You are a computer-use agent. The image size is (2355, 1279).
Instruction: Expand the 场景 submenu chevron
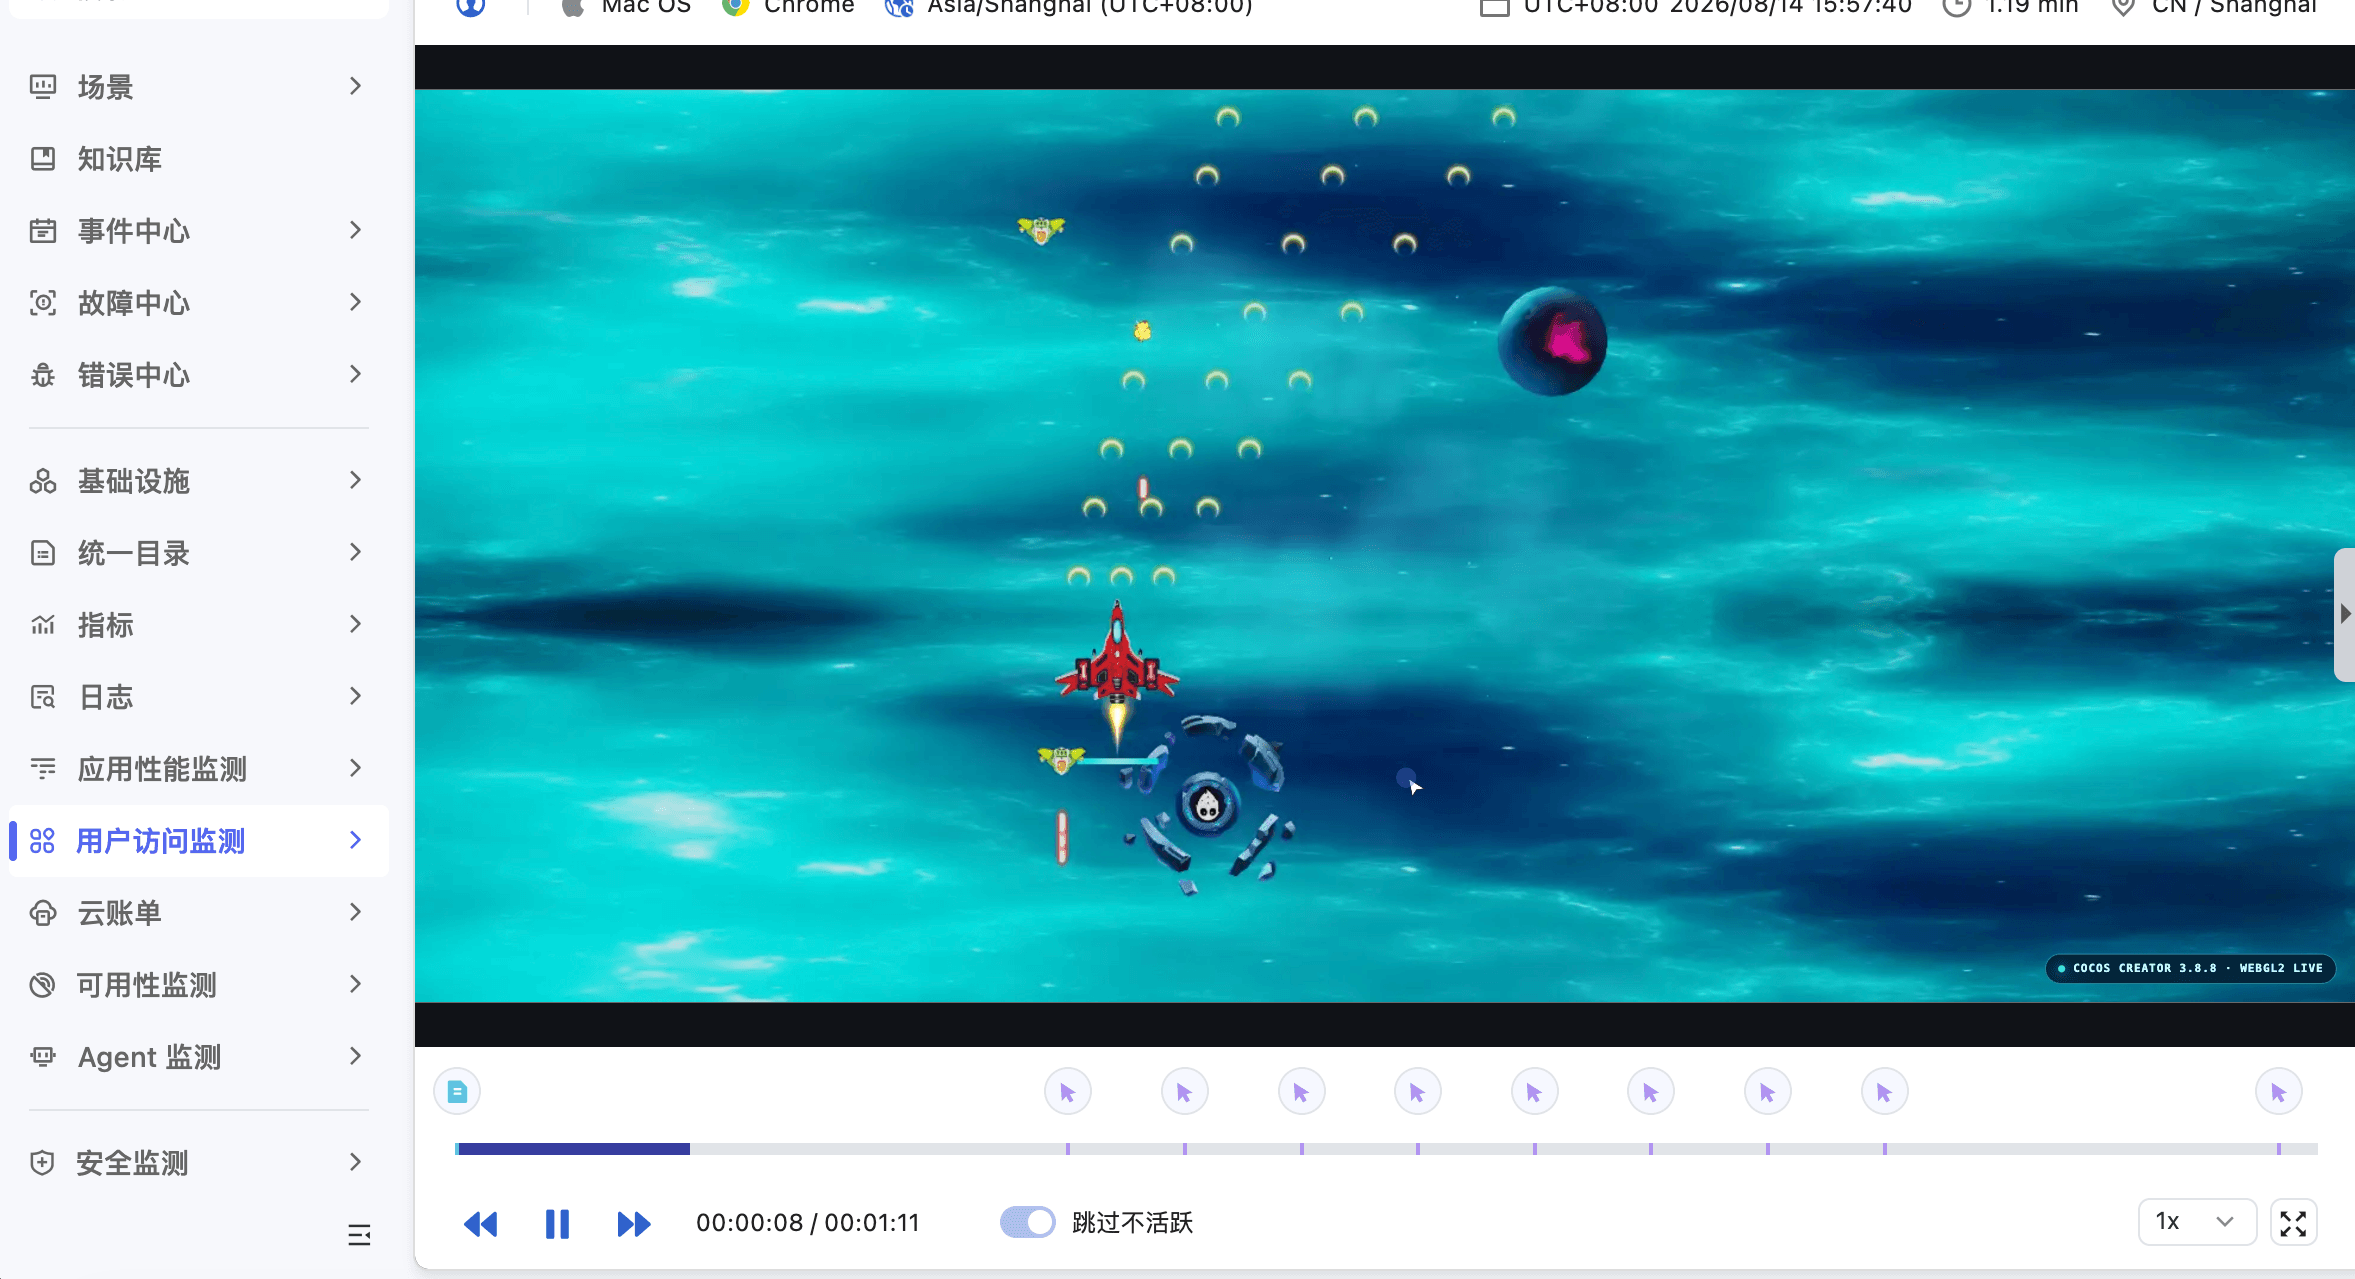[x=355, y=87]
